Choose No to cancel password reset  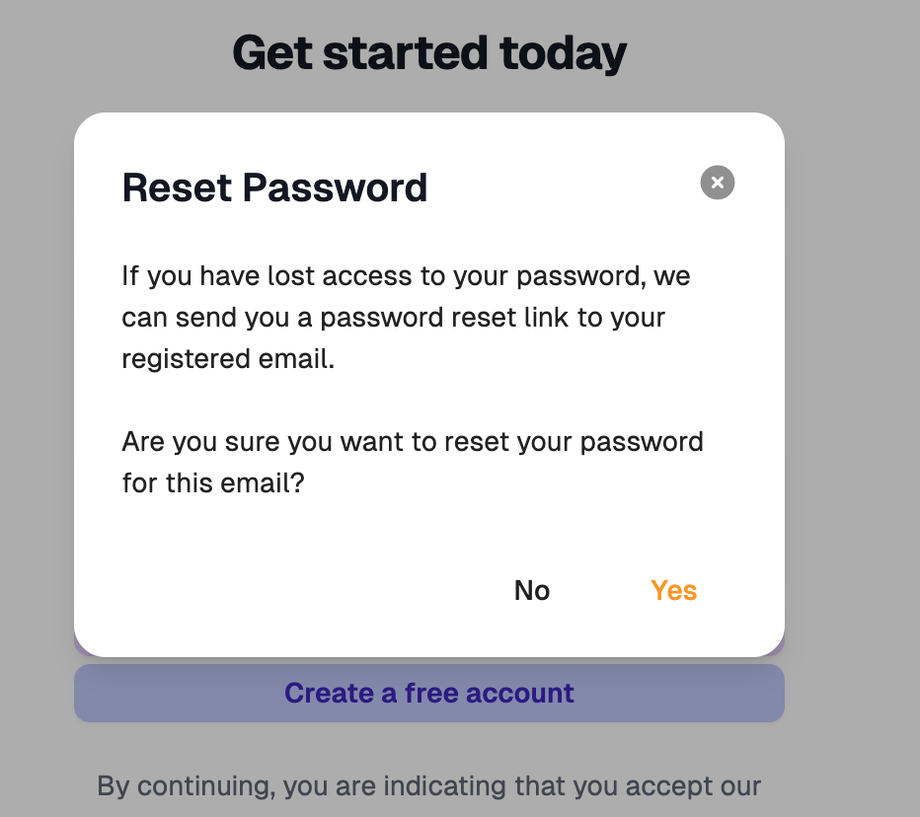(532, 590)
